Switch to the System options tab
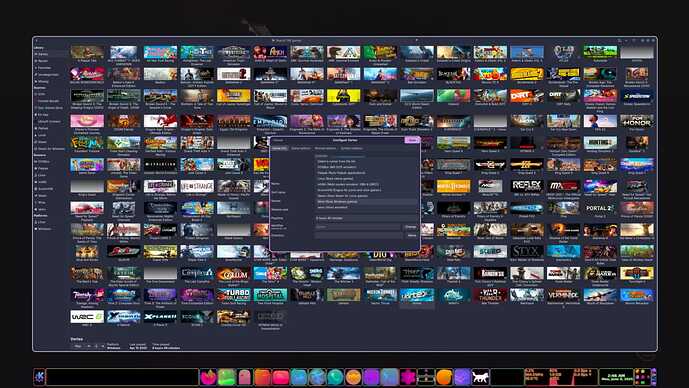 point(352,149)
